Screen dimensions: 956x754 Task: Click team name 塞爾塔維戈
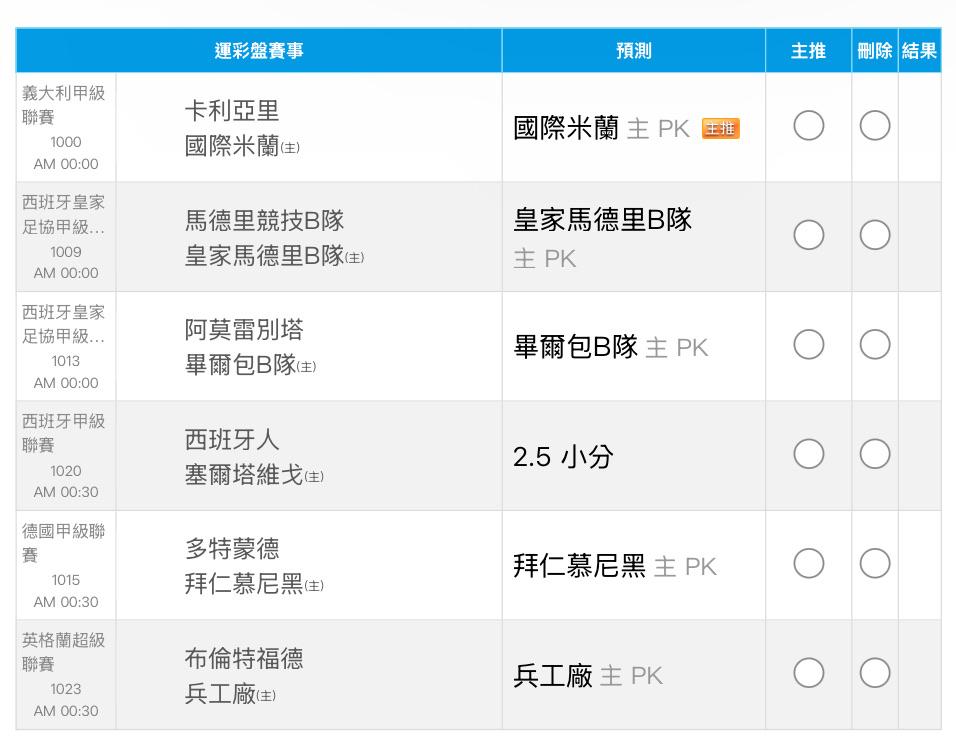coord(243,474)
